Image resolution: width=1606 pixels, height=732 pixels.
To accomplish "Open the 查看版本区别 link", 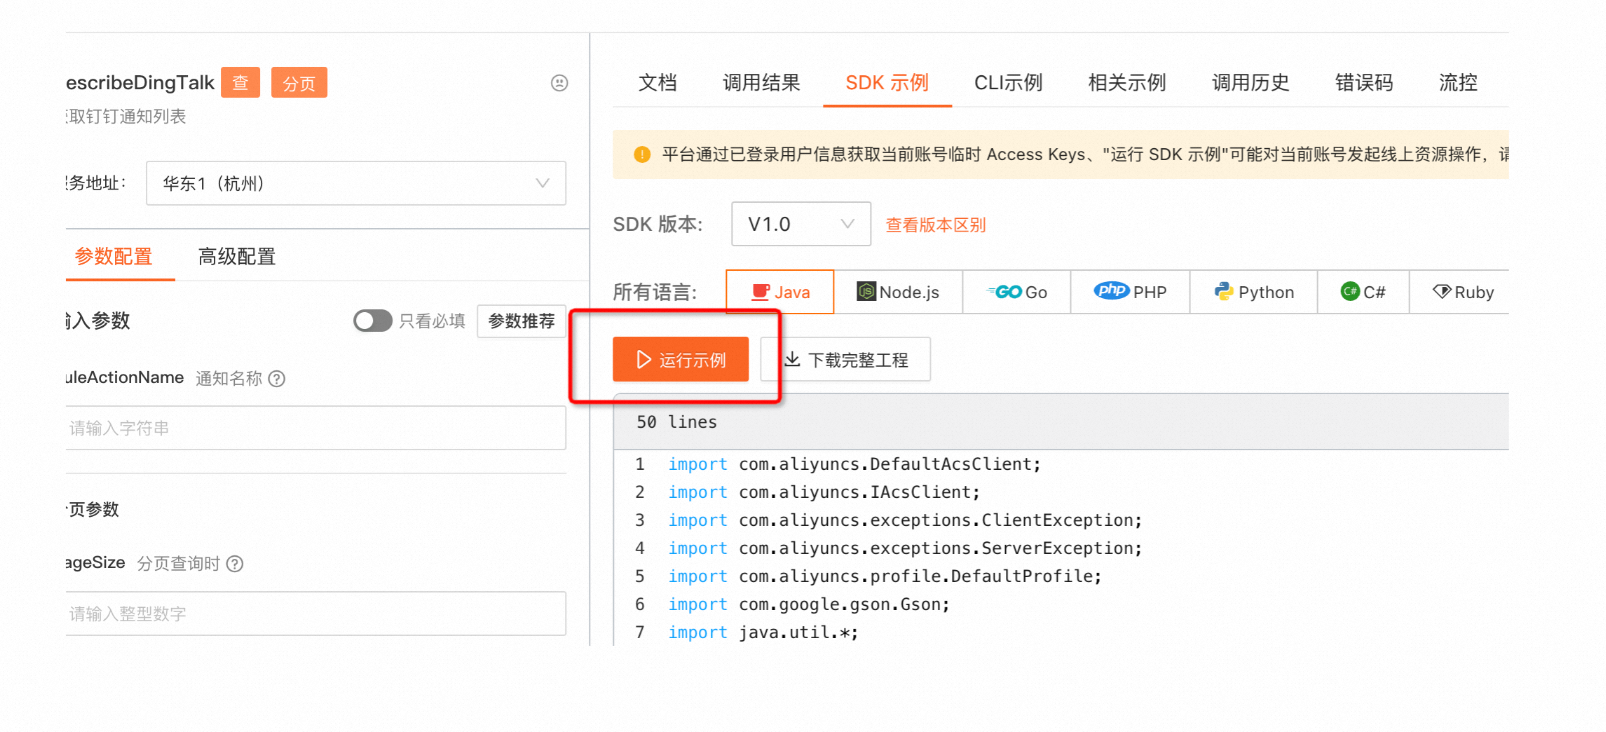I will click(x=935, y=225).
